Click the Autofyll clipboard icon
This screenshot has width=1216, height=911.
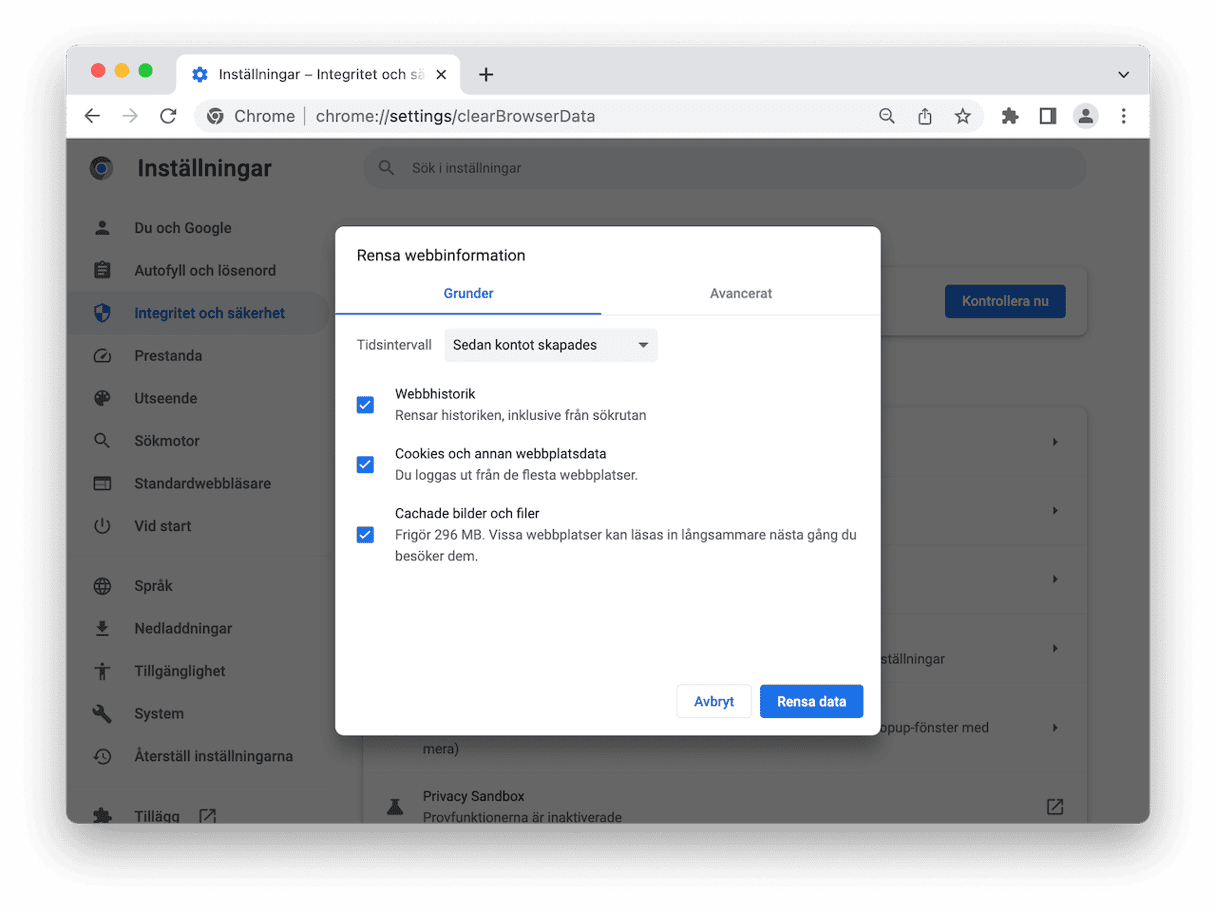(102, 270)
